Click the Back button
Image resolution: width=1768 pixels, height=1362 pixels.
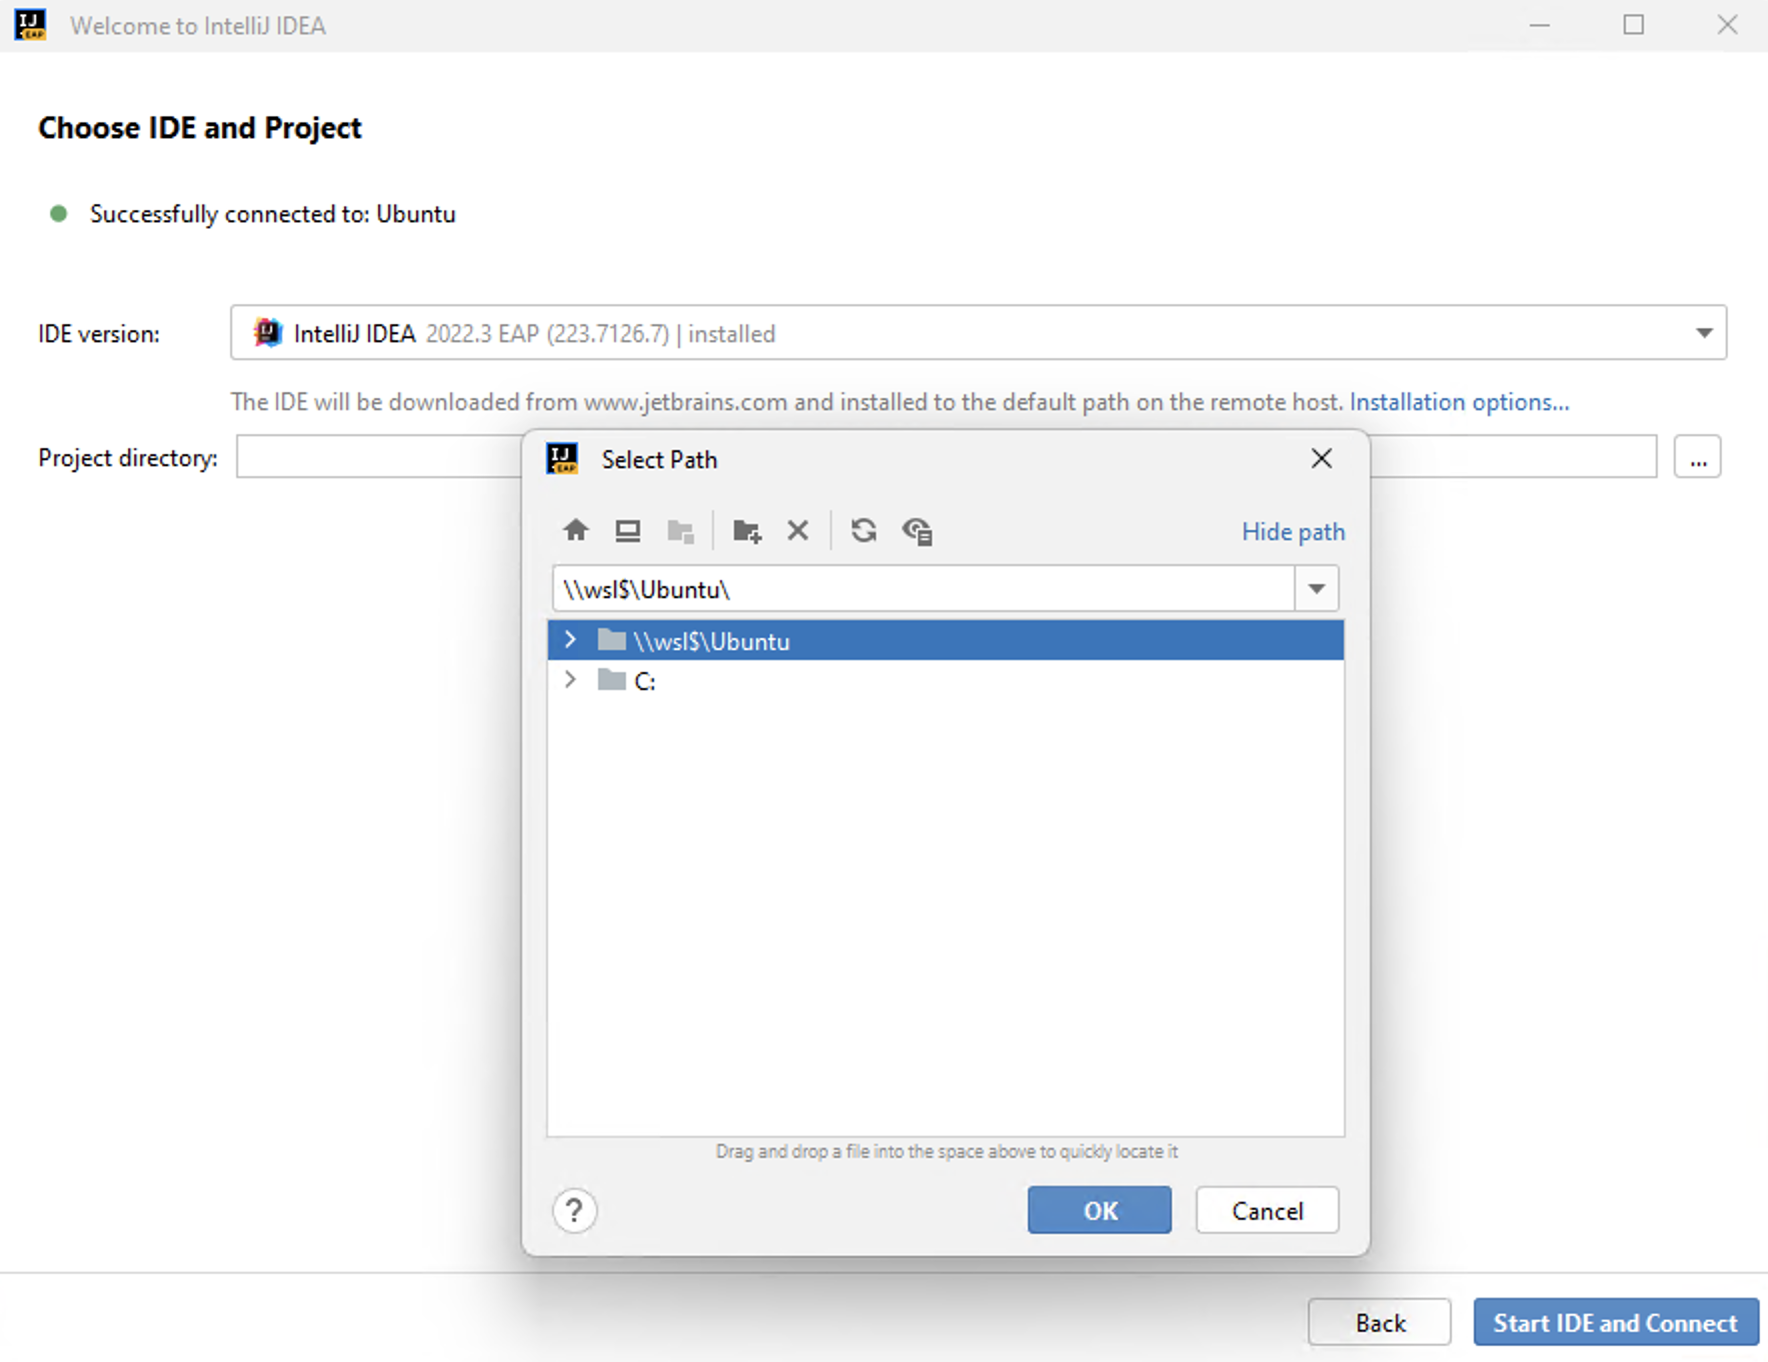(1379, 1322)
